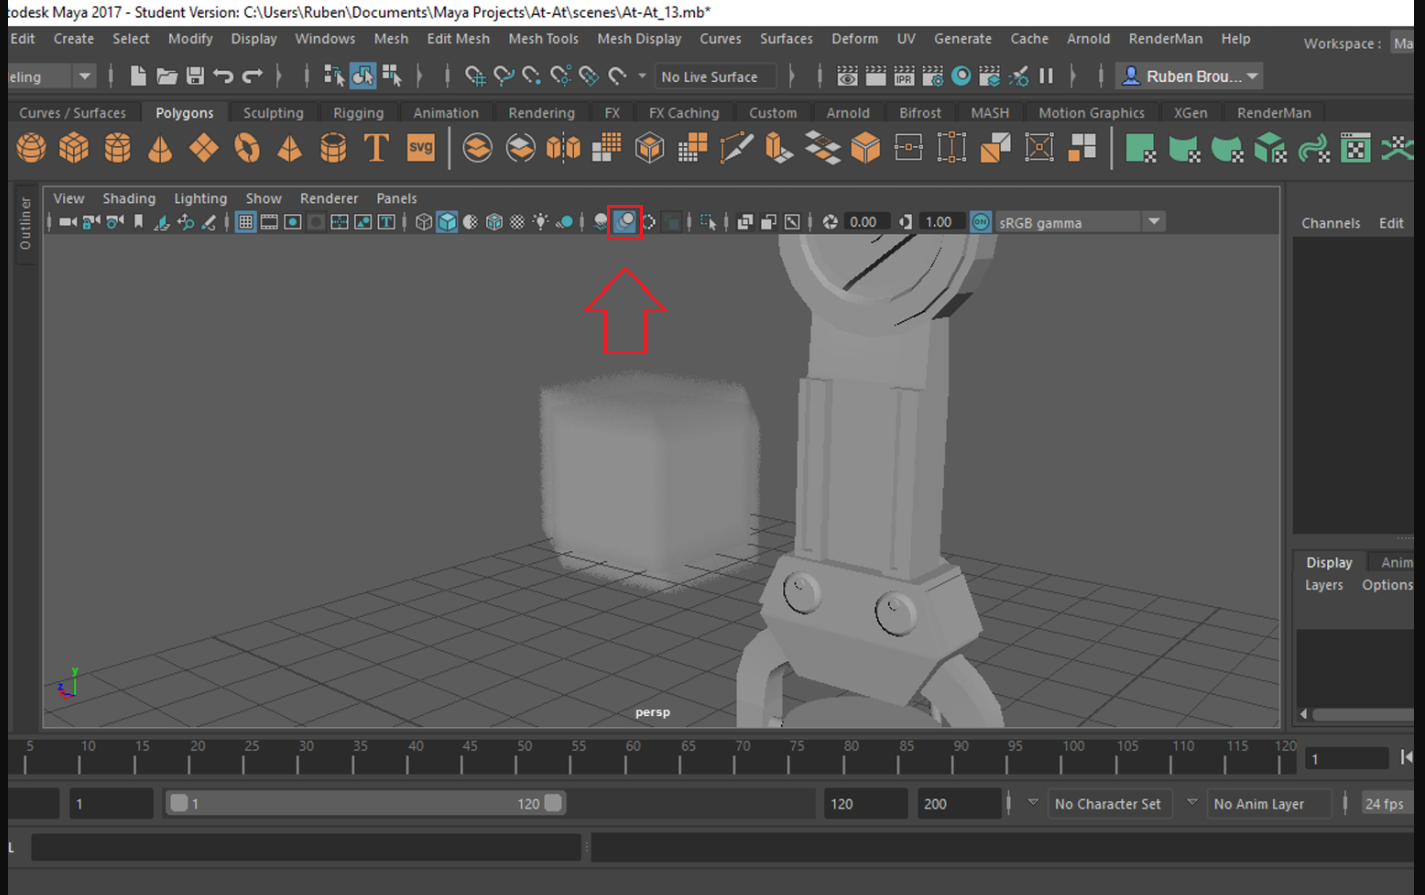The image size is (1425, 895).
Task: Create a polygon cube from the shelf
Action: coord(75,148)
